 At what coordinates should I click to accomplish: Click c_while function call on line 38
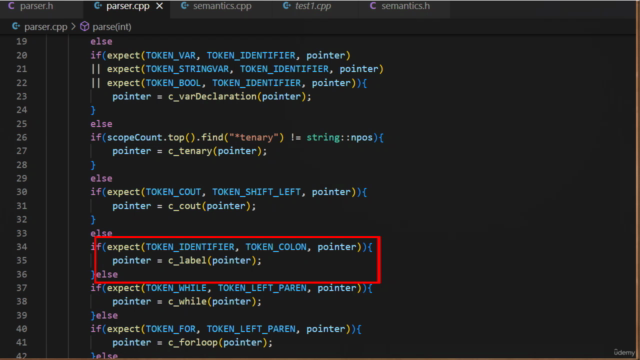[187, 302]
